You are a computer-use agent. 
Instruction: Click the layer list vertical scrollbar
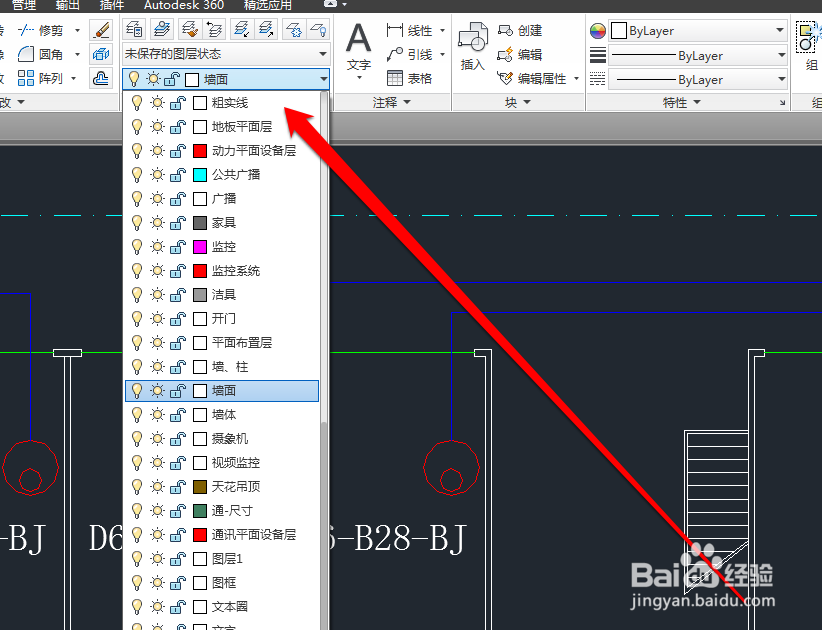point(324,361)
